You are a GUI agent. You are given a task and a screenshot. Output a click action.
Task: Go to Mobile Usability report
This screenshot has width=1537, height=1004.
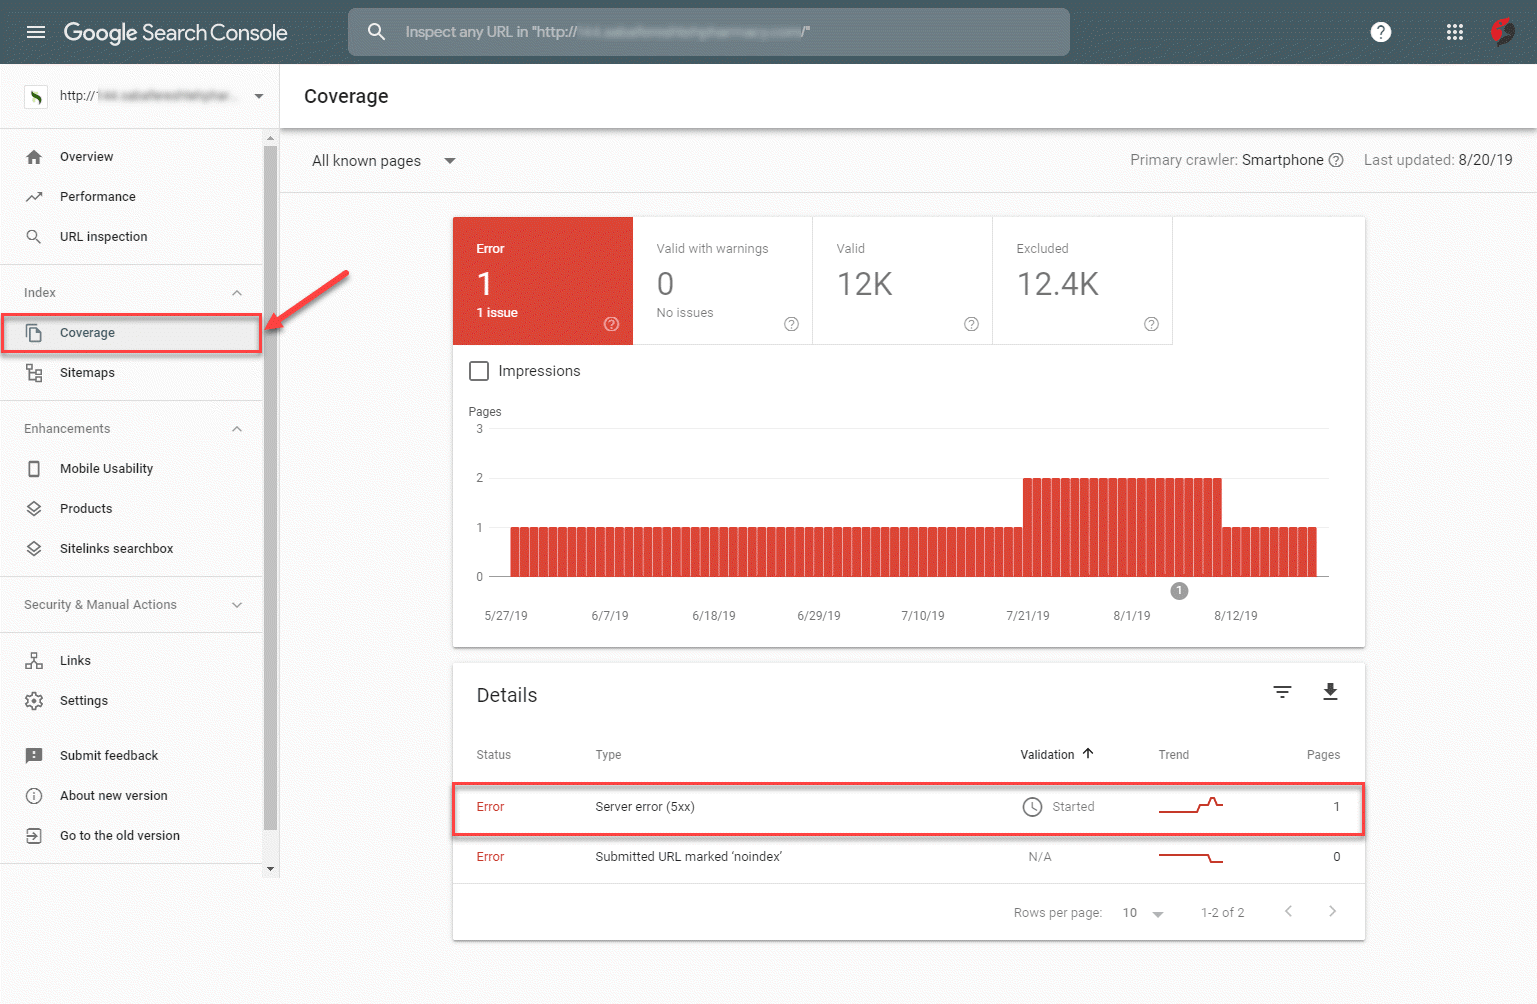tap(106, 469)
